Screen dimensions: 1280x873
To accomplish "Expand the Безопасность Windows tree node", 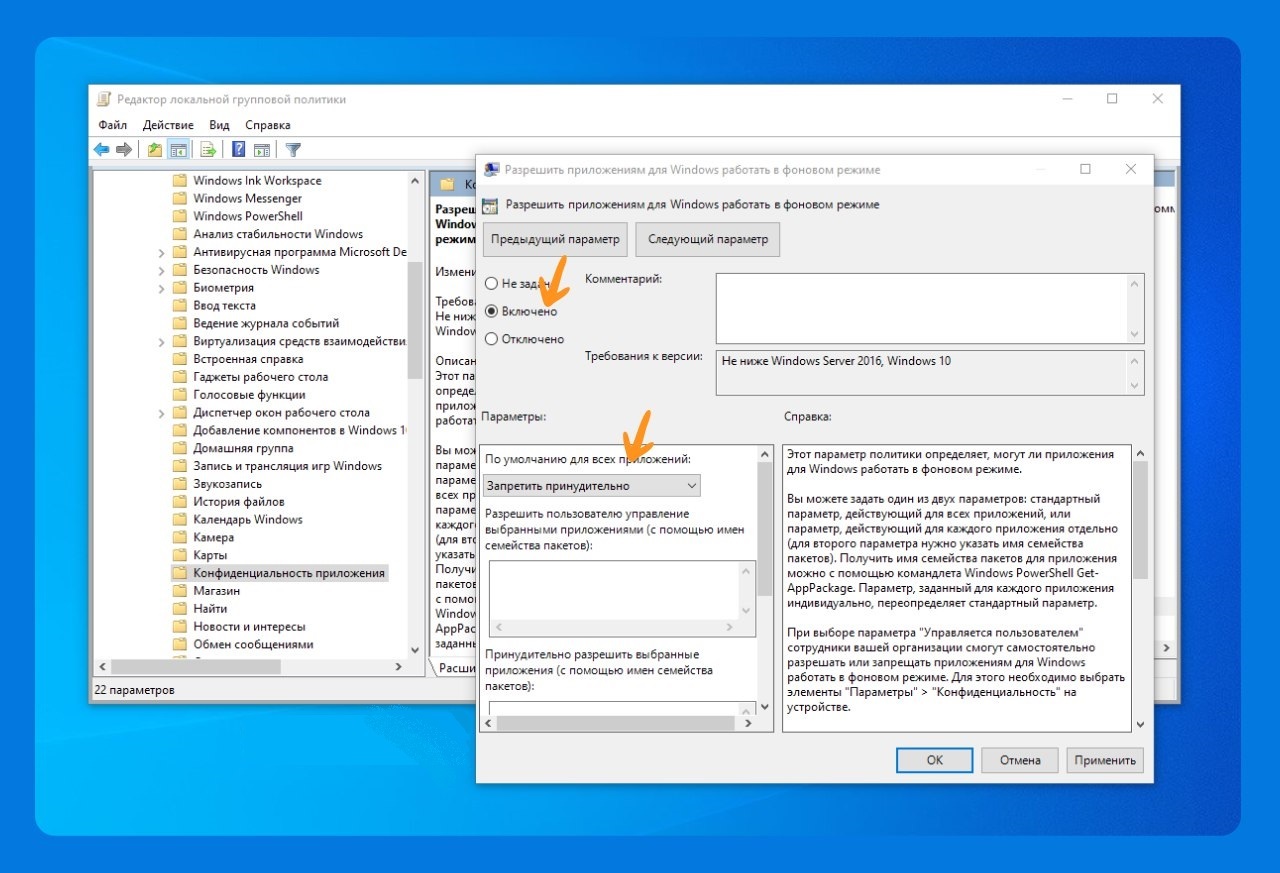I will coord(161,270).
